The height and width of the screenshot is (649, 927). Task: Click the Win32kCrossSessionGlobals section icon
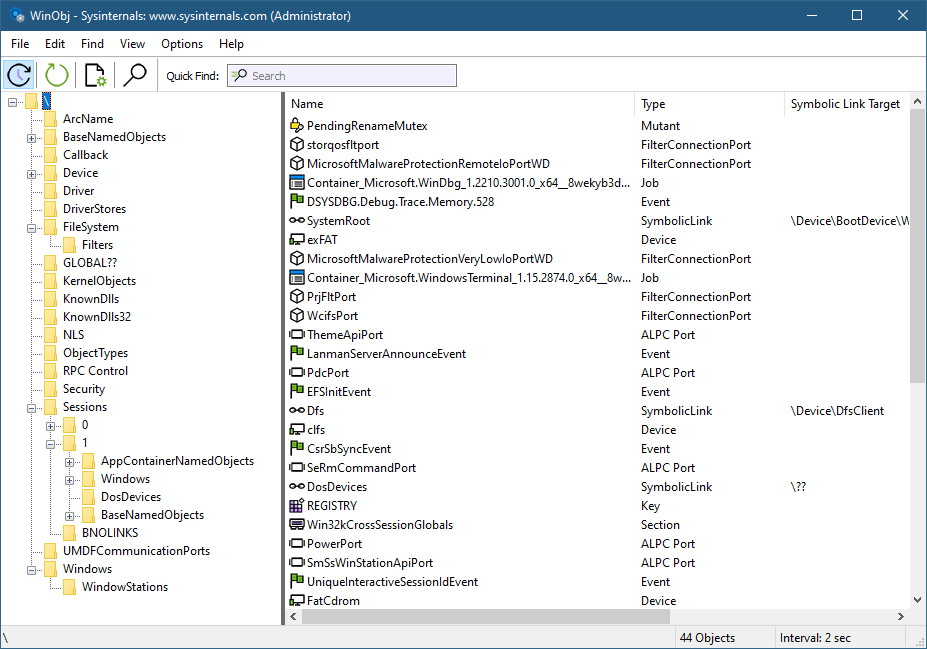(x=296, y=525)
